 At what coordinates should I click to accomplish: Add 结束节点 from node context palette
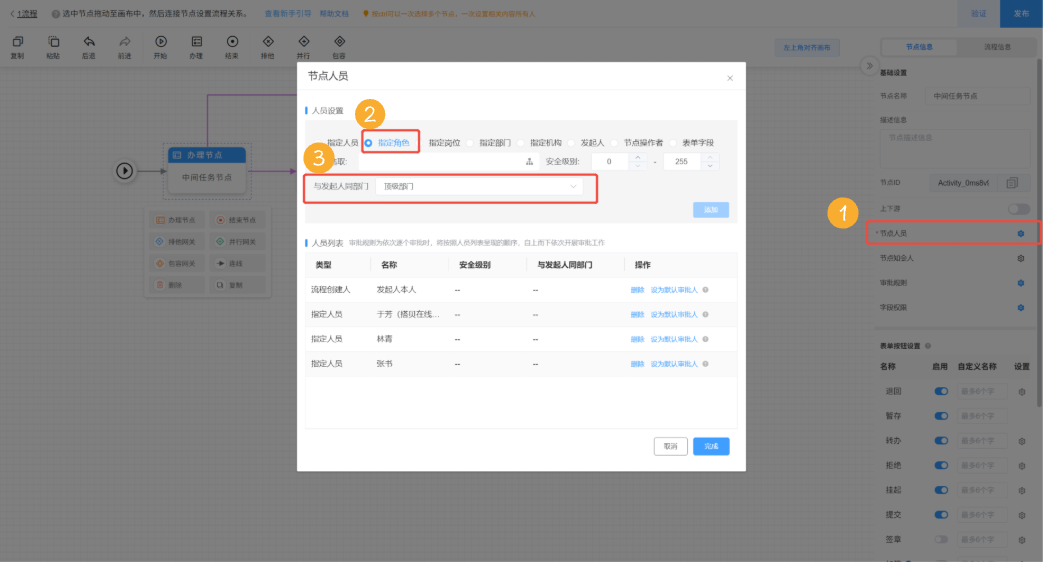(x=237, y=220)
